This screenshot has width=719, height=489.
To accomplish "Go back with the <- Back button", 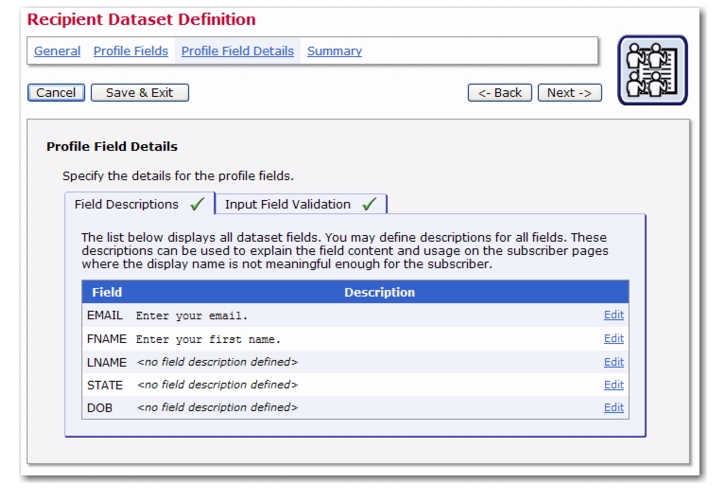I will tap(500, 93).
